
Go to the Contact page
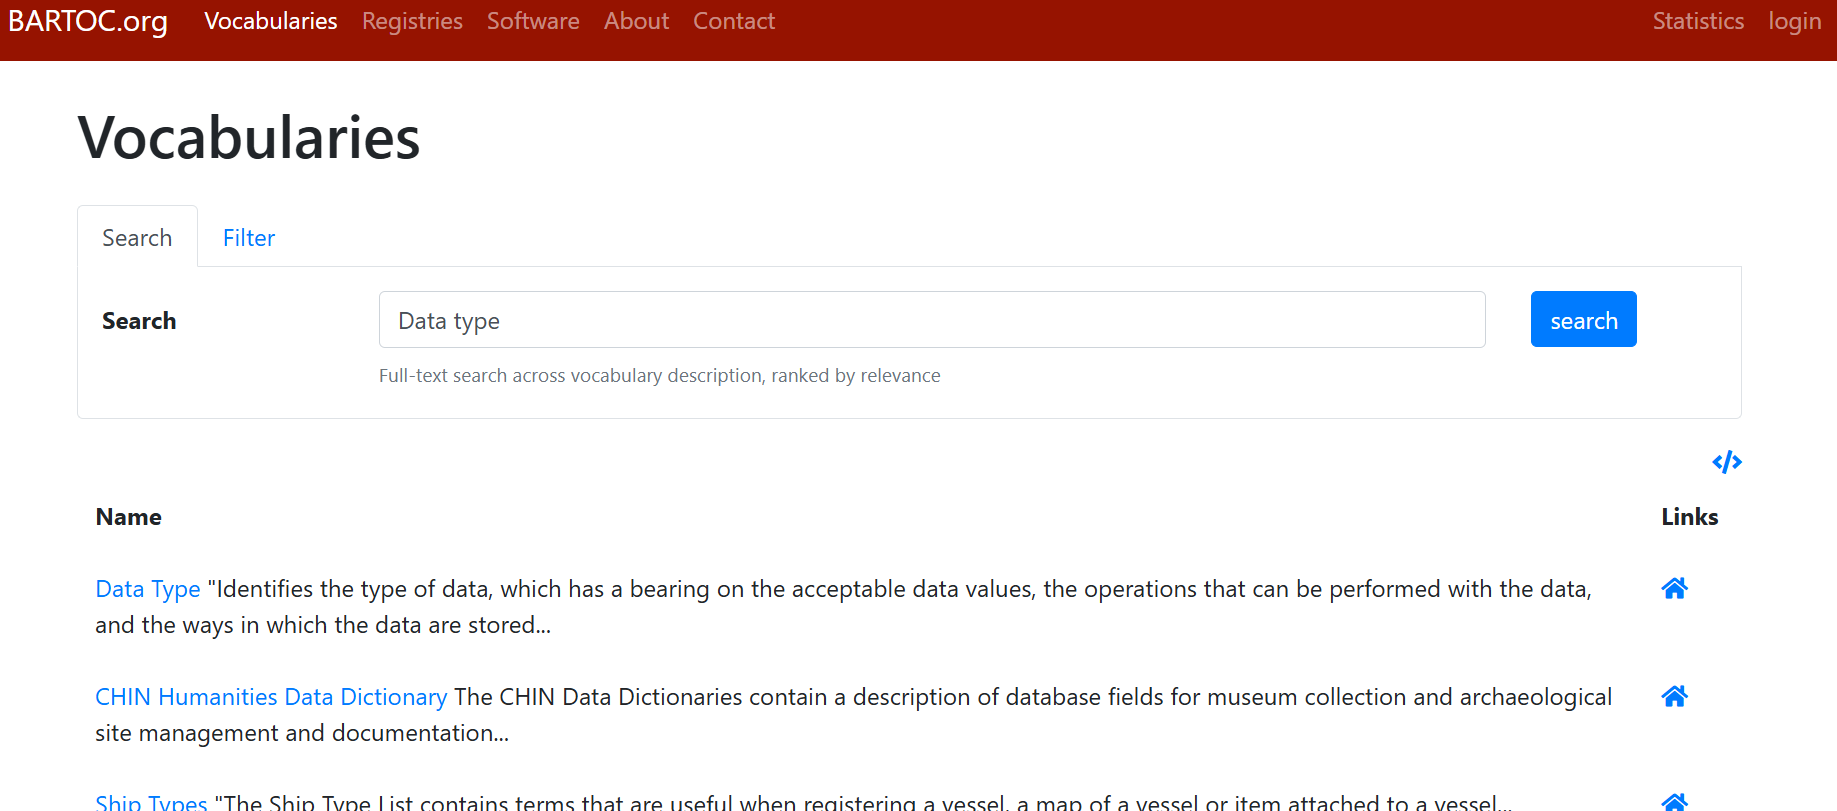point(734,21)
